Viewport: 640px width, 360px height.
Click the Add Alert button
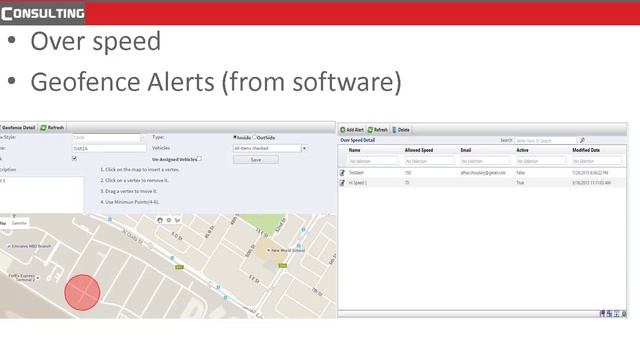pyautogui.click(x=352, y=130)
